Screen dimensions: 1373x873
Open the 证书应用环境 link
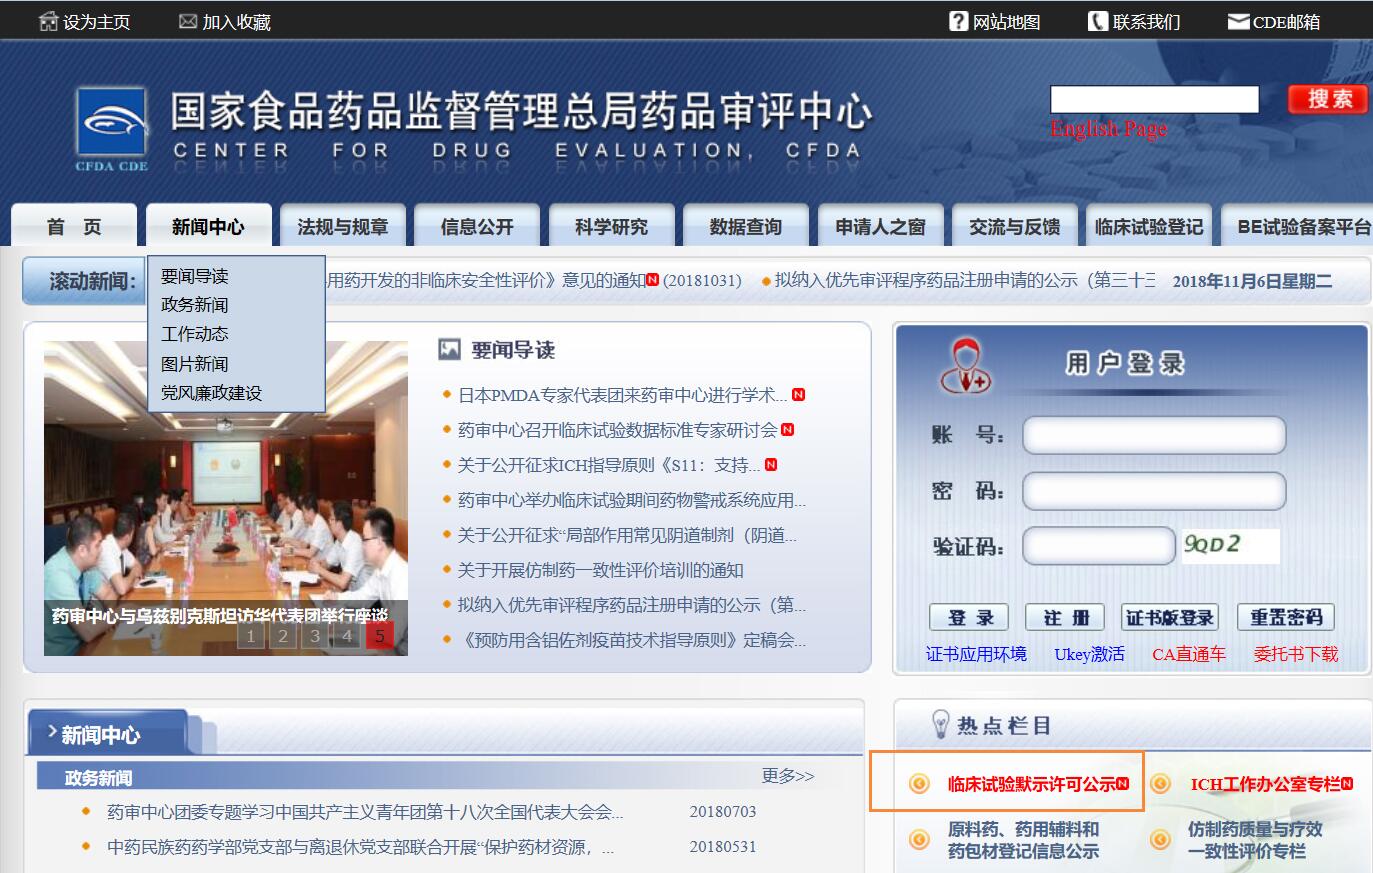pos(976,654)
